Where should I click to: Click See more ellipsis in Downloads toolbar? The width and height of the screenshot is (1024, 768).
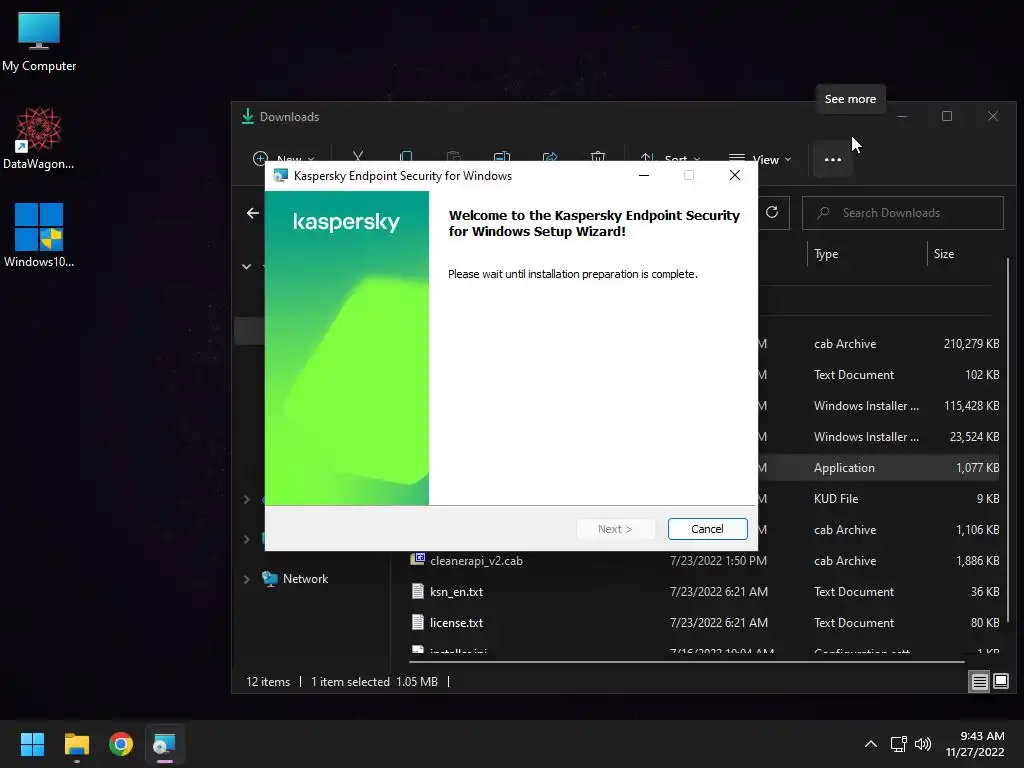(833, 159)
